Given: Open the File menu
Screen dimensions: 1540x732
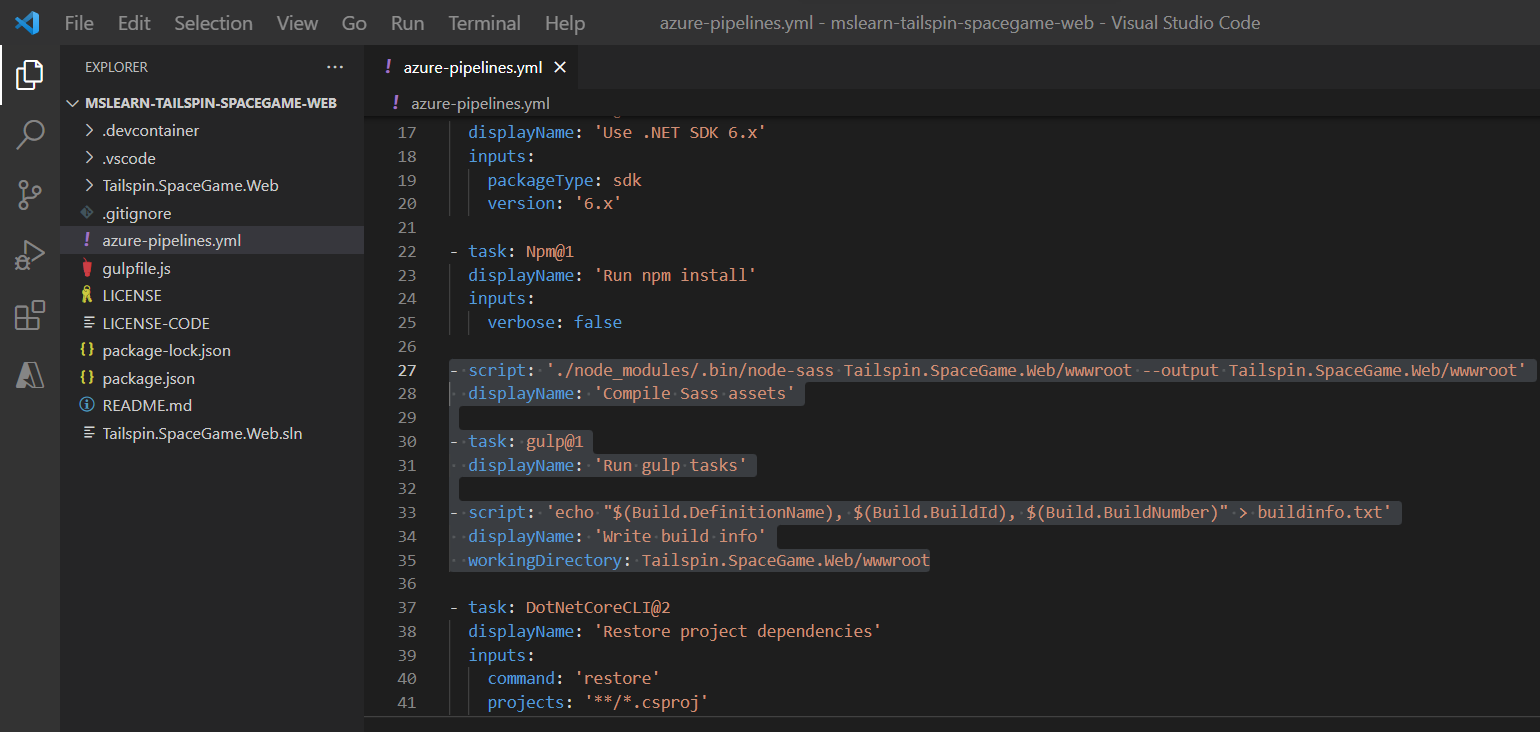Looking at the screenshot, I should click(79, 23).
